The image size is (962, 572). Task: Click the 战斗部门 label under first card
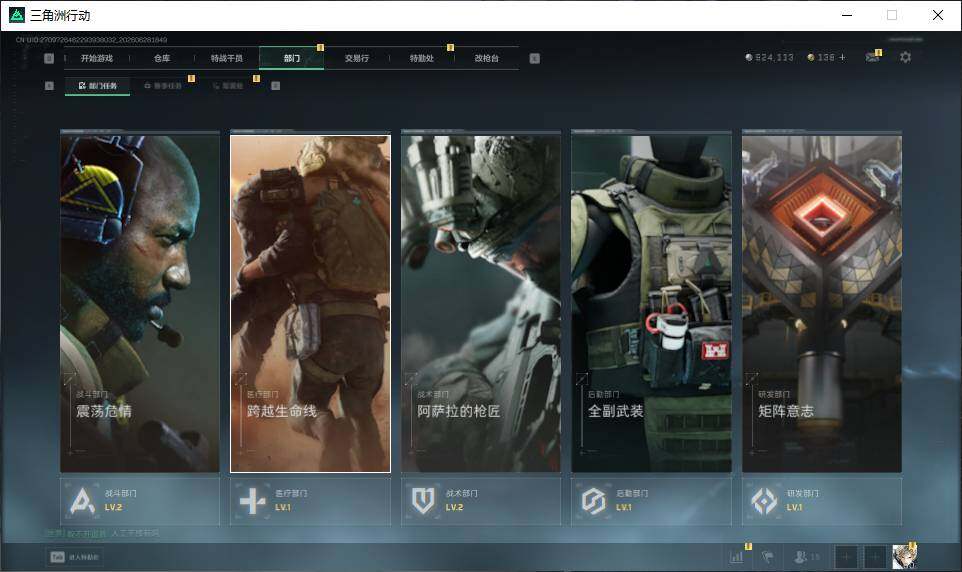pyautogui.click(x=121, y=493)
